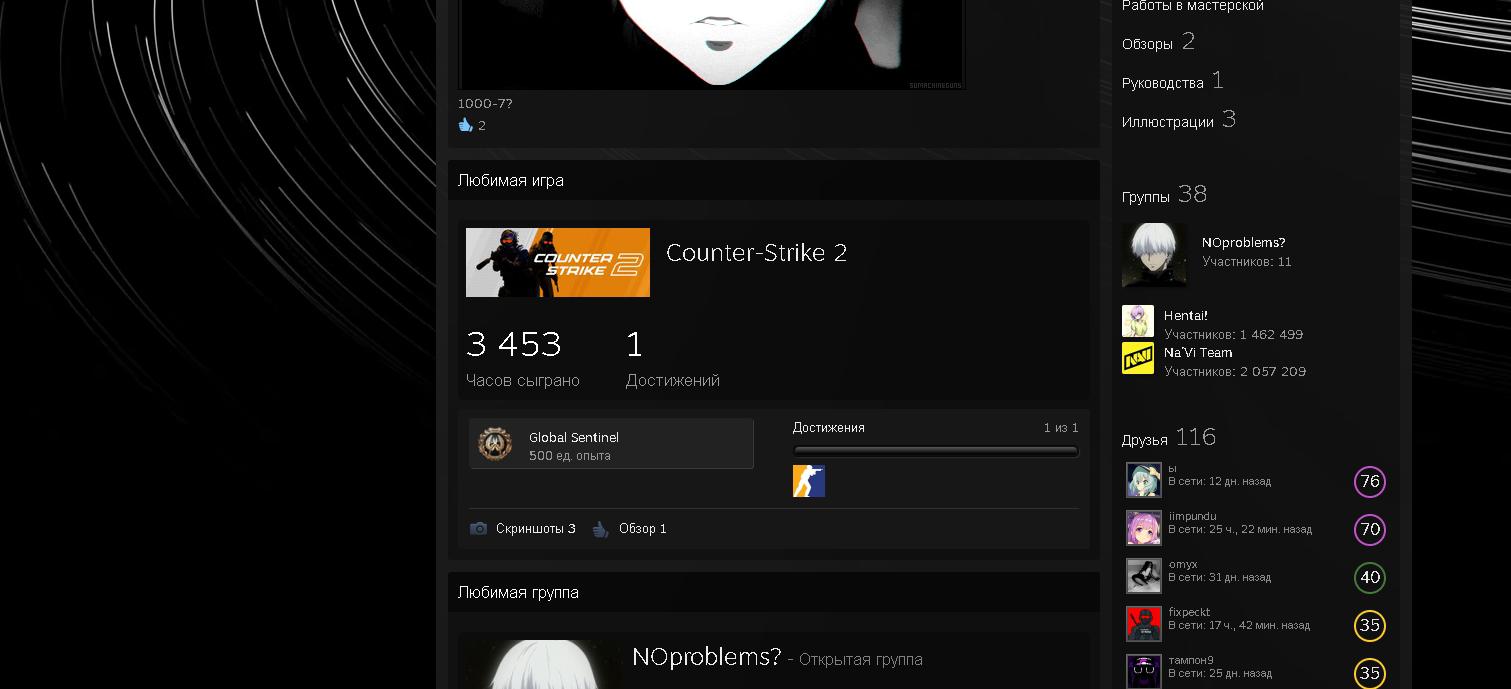Click В сети: 12 дн. назад status

pyautogui.click(x=1219, y=481)
